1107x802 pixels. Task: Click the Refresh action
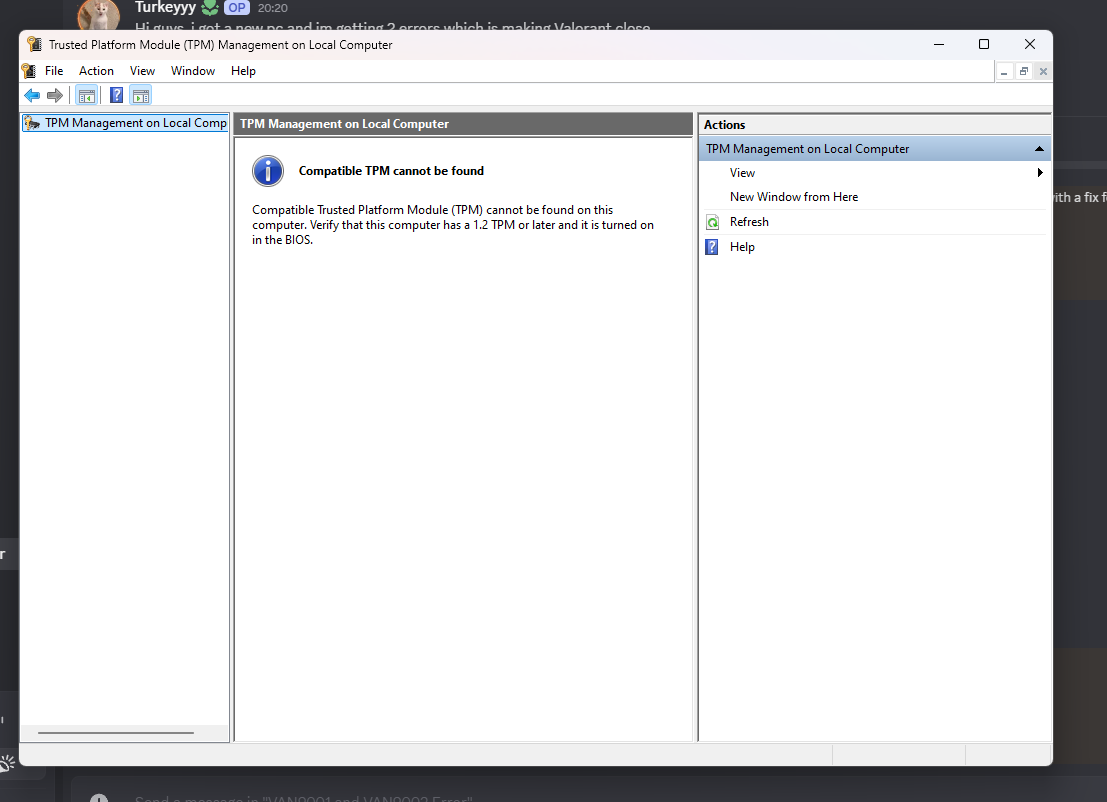click(749, 222)
